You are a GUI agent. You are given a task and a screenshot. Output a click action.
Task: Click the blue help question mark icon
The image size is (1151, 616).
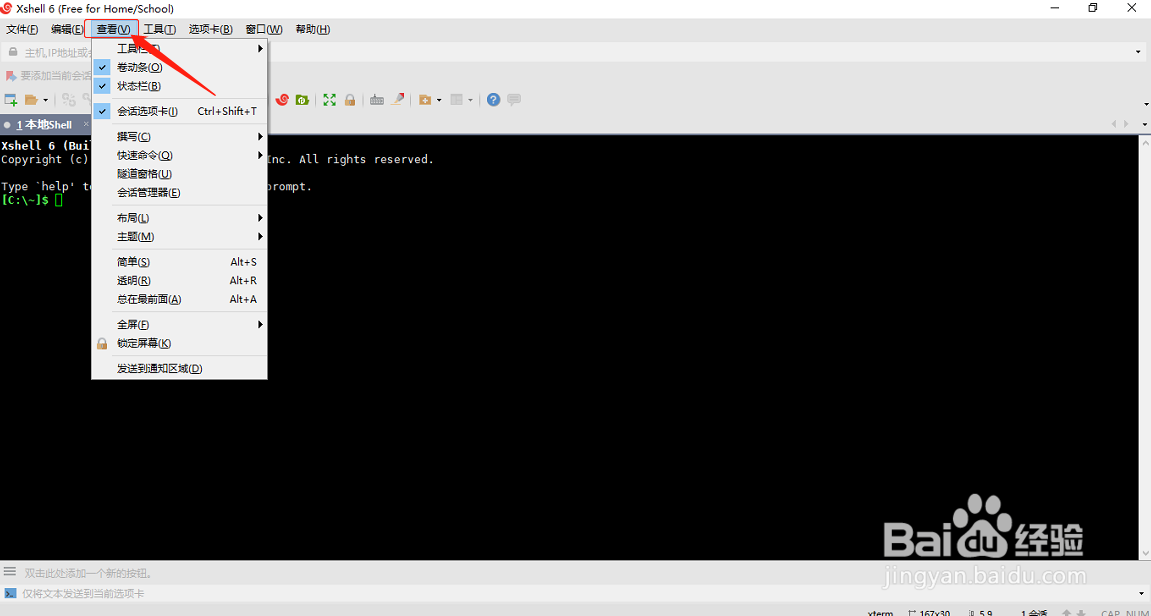493,100
